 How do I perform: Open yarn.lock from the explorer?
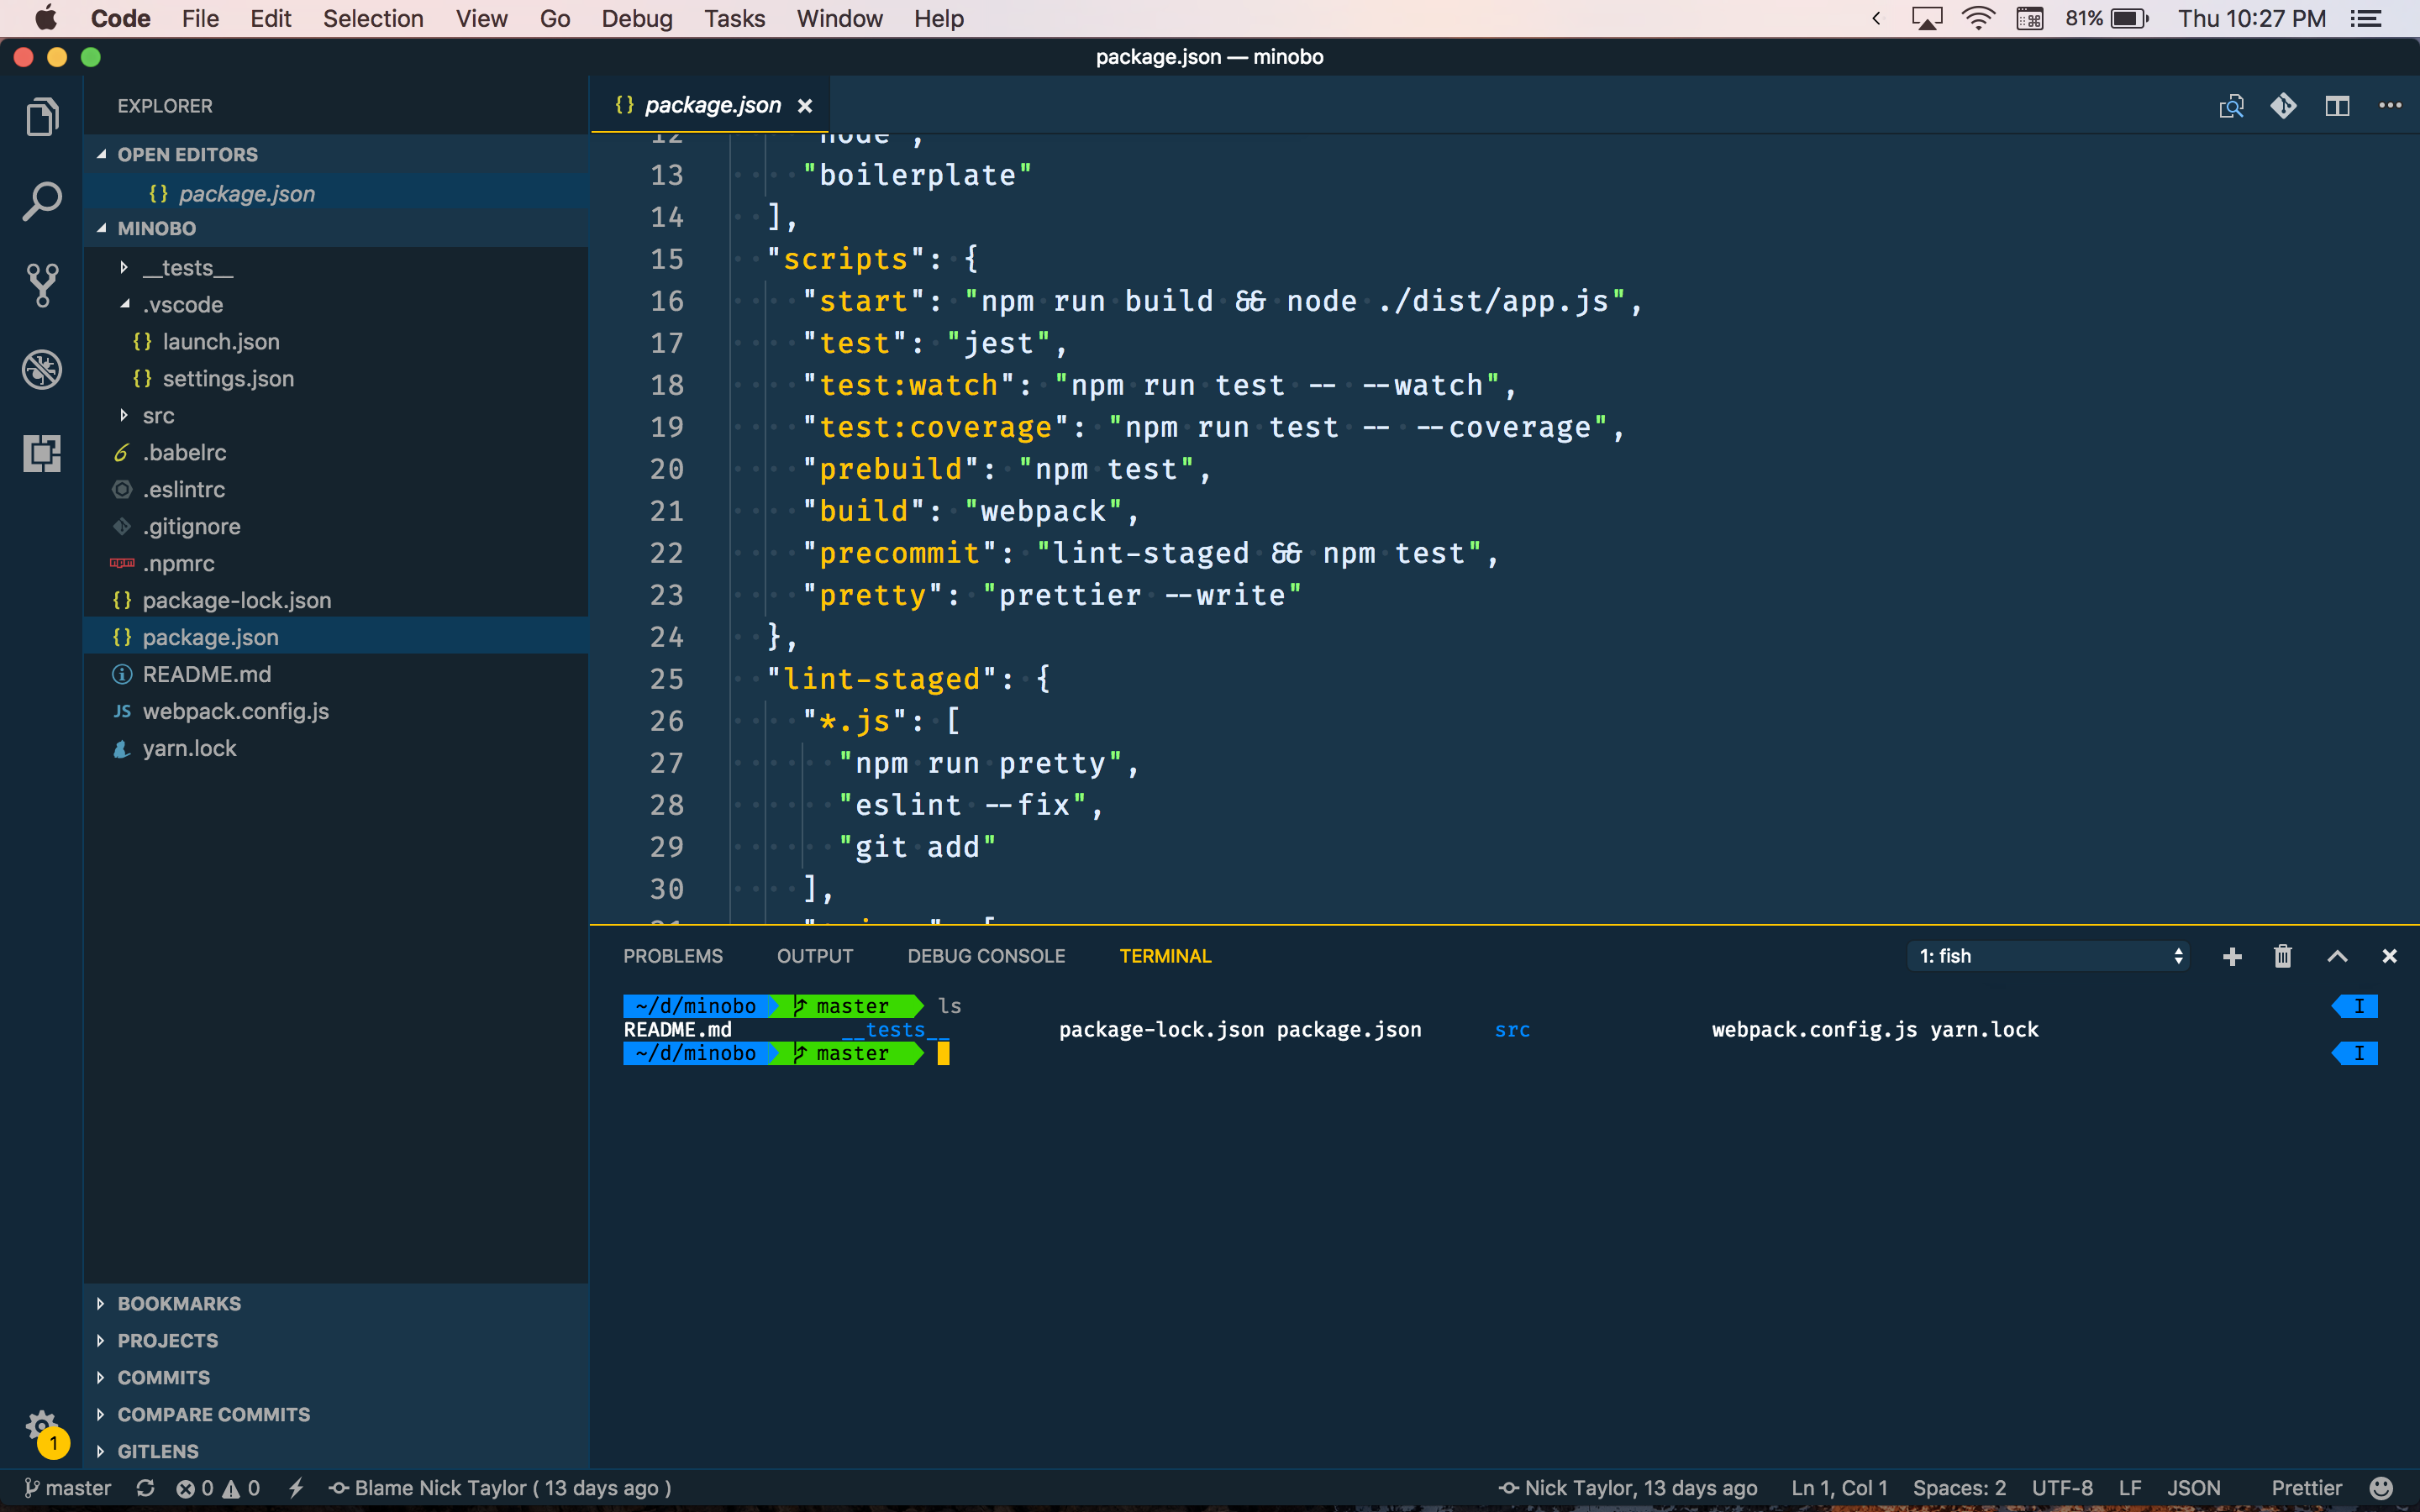[x=190, y=748]
